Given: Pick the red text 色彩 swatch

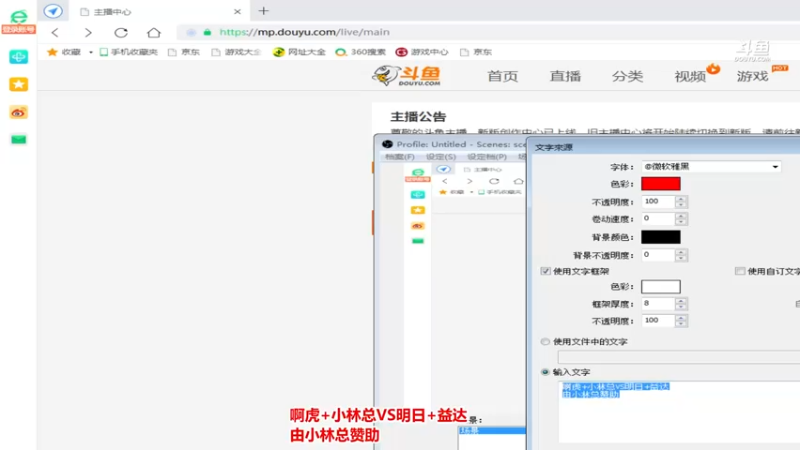Looking at the screenshot, I should 661,184.
